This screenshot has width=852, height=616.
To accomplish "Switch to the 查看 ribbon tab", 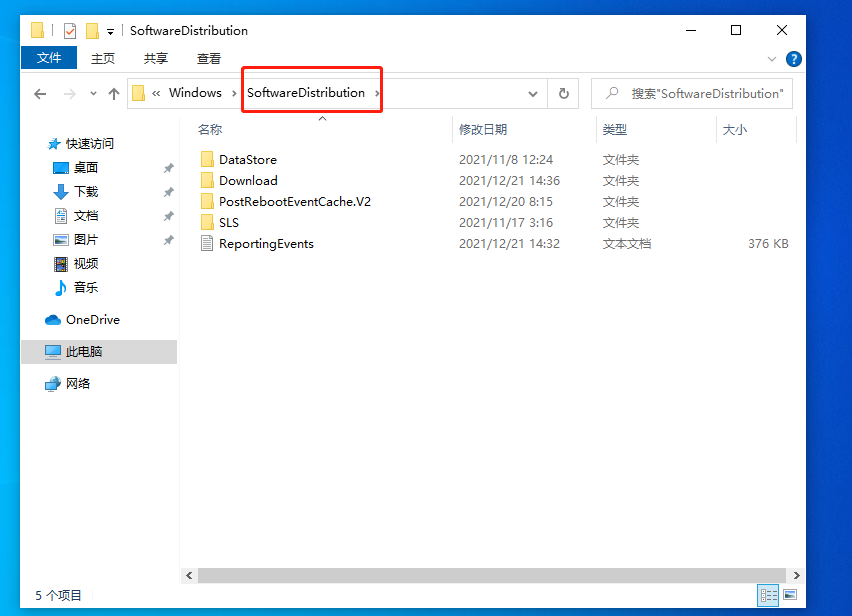I will [x=207, y=58].
